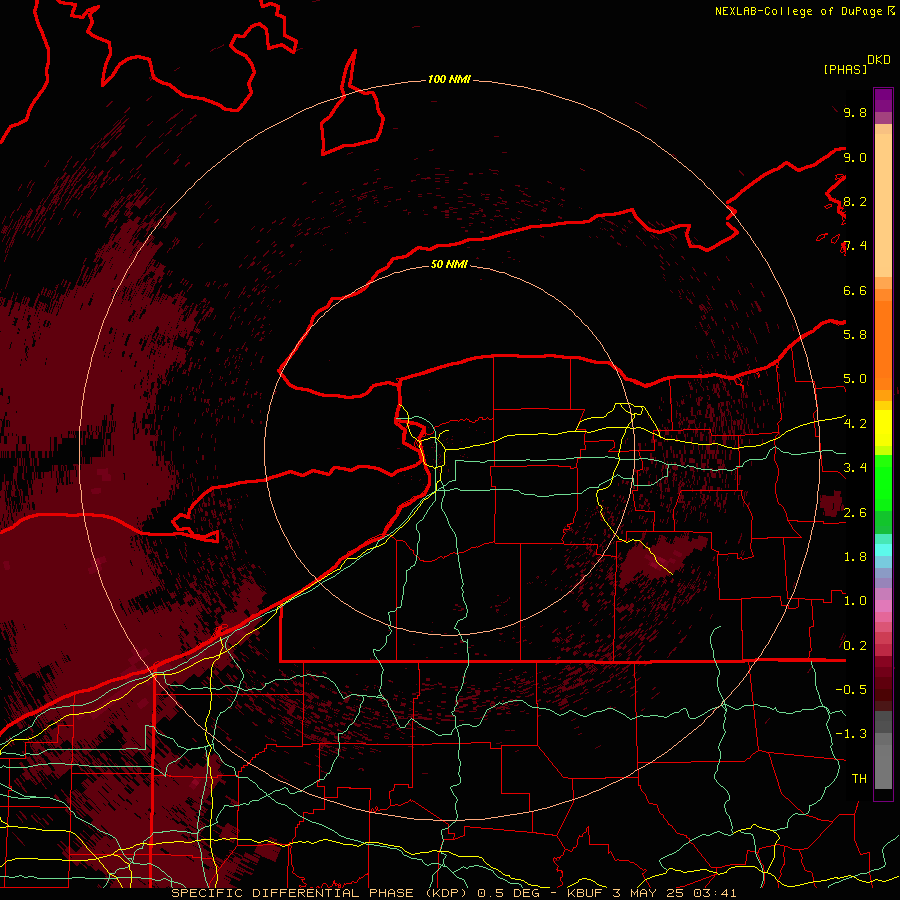Click the -1.3 color scale label

pos(851,734)
